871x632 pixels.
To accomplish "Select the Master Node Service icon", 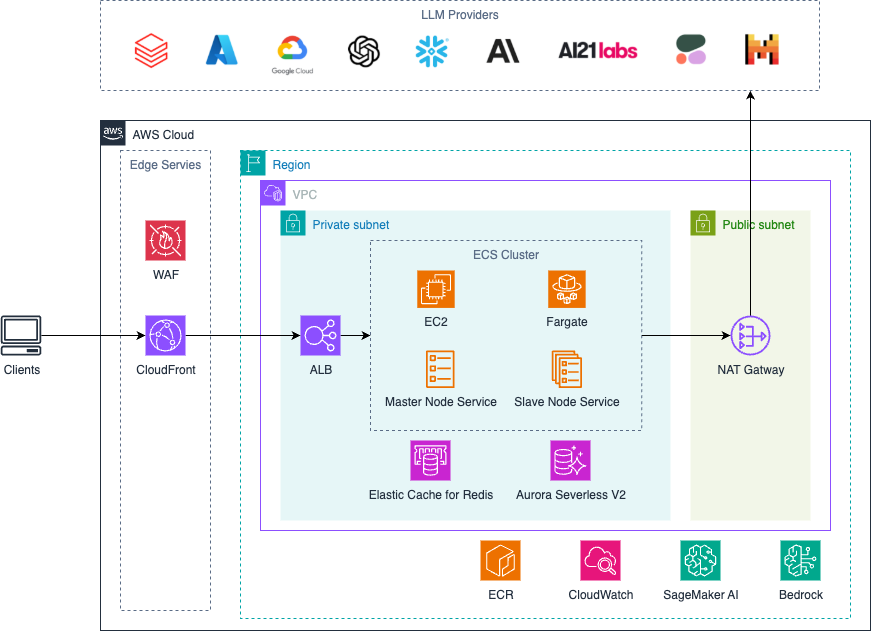I will click(x=440, y=369).
